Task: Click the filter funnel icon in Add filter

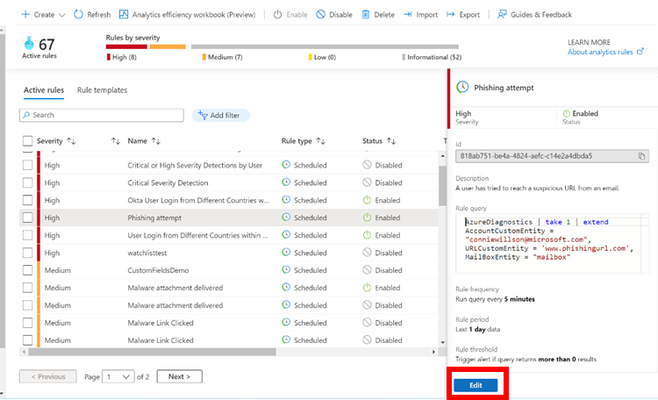Action: pyautogui.click(x=203, y=115)
